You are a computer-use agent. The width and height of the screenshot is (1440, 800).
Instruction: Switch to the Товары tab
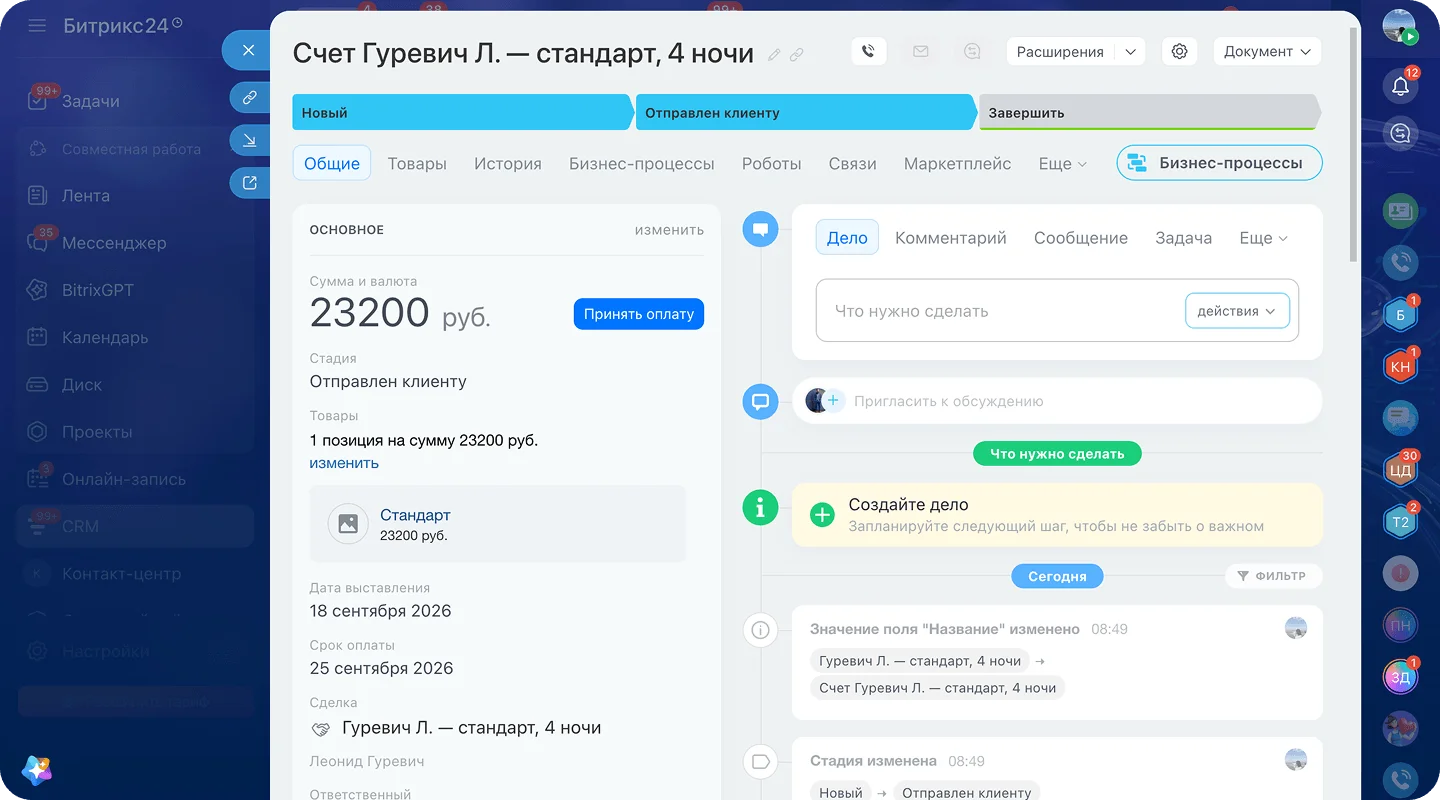[417, 164]
